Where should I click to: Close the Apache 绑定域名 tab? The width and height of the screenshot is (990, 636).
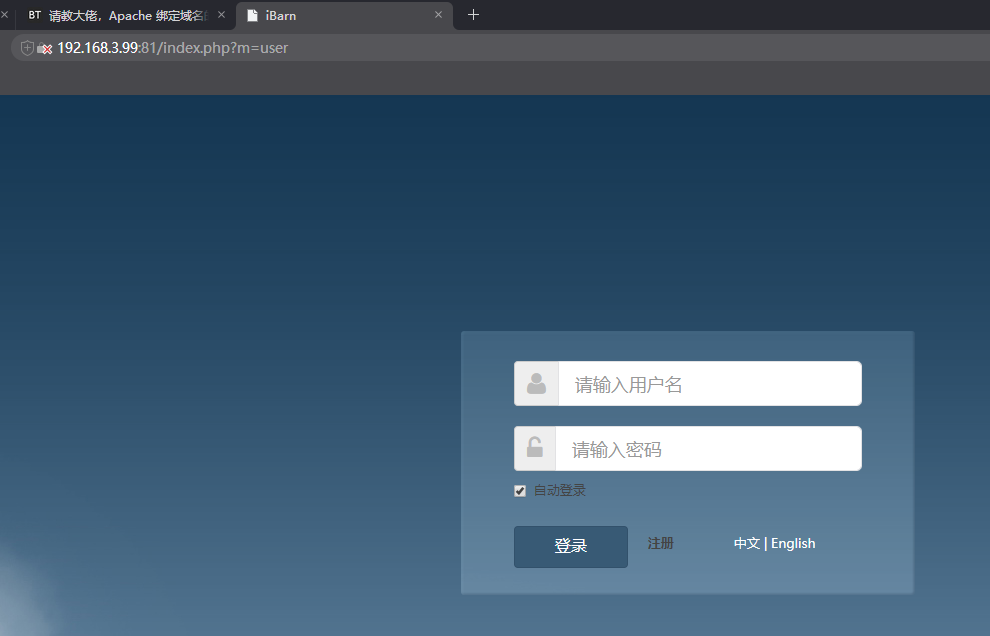click(x=221, y=15)
